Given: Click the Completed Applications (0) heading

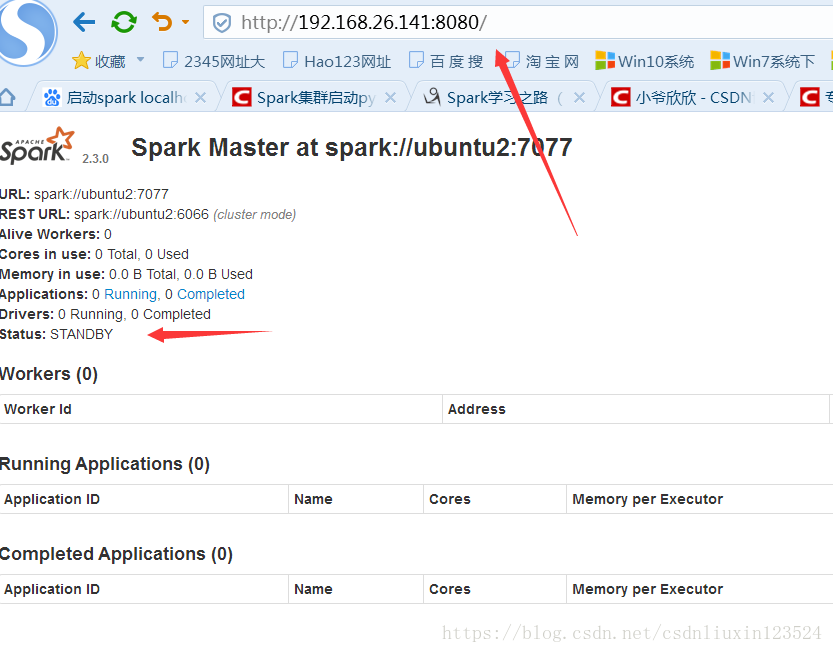Looking at the screenshot, I should (x=116, y=554).
